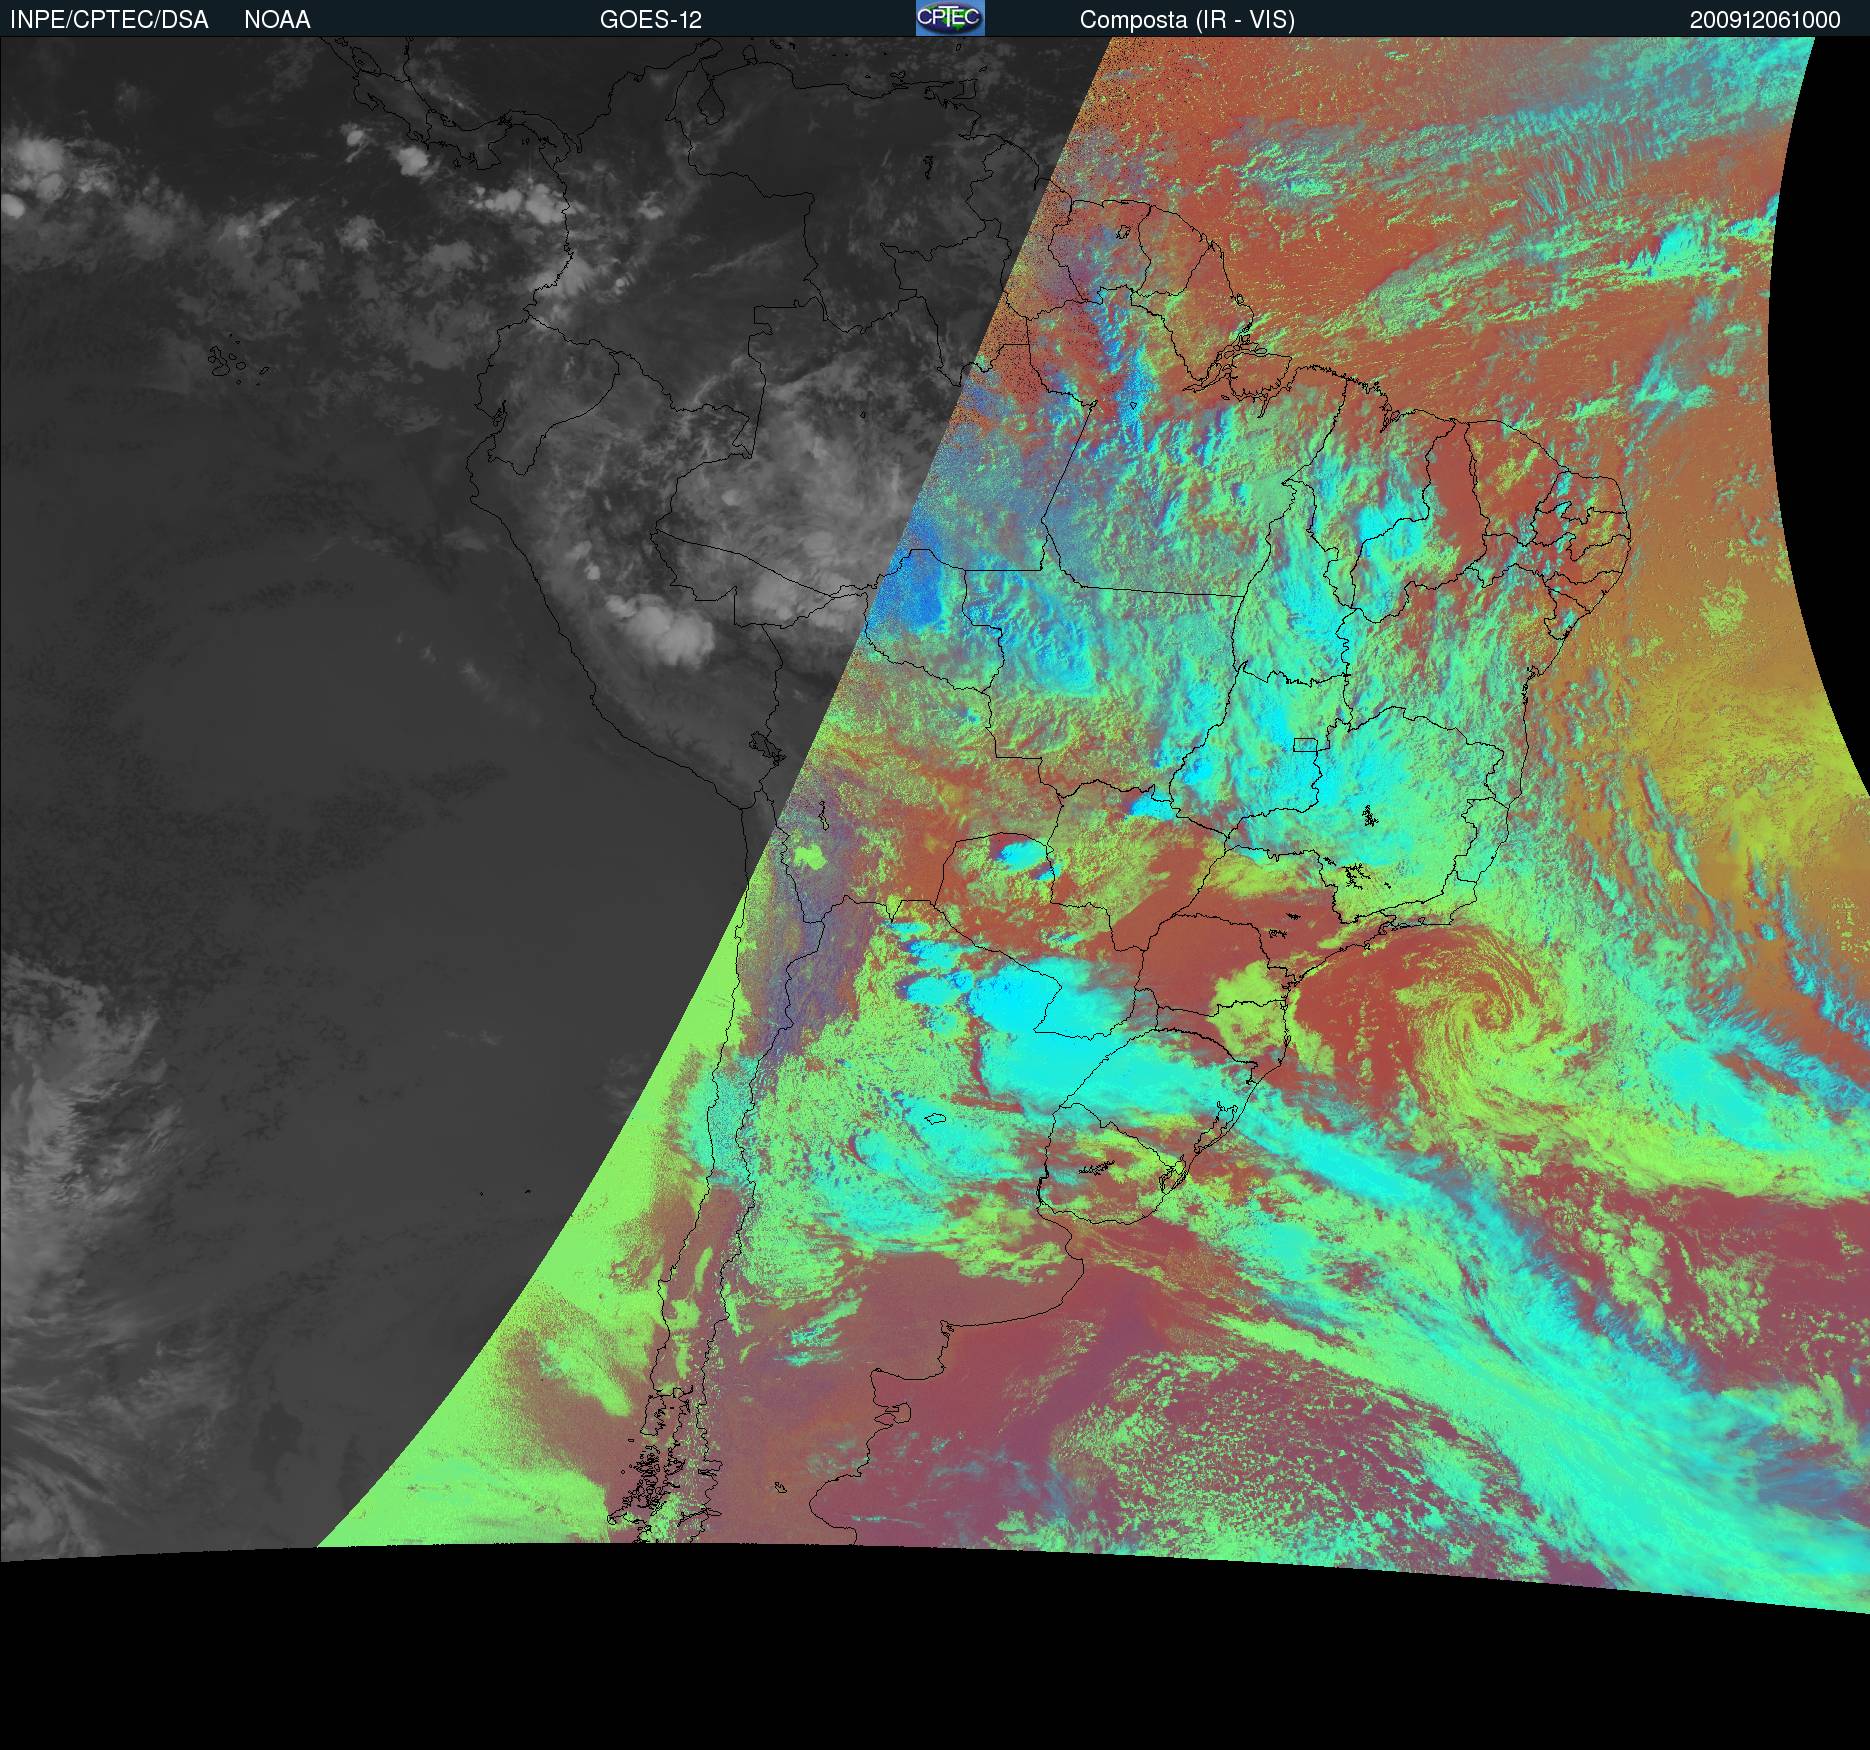Click the GOES-12 satellite label
Screen dimensions: 1870x1750
(x=650, y=20)
